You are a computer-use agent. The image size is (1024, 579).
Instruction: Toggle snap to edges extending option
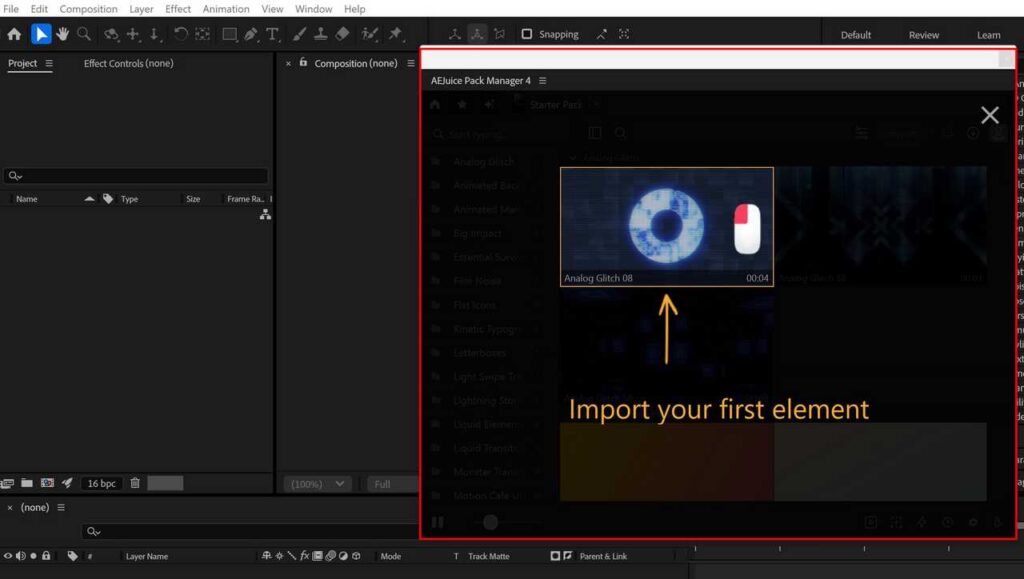coord(601,34)
